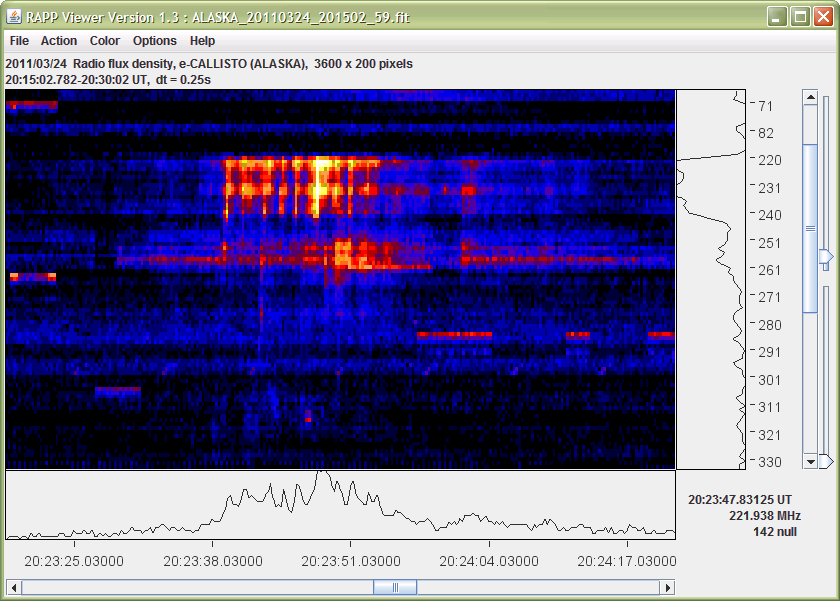840x601 pixels.
Task: Click vertical scrollbar up arrow
Action: 810,97
